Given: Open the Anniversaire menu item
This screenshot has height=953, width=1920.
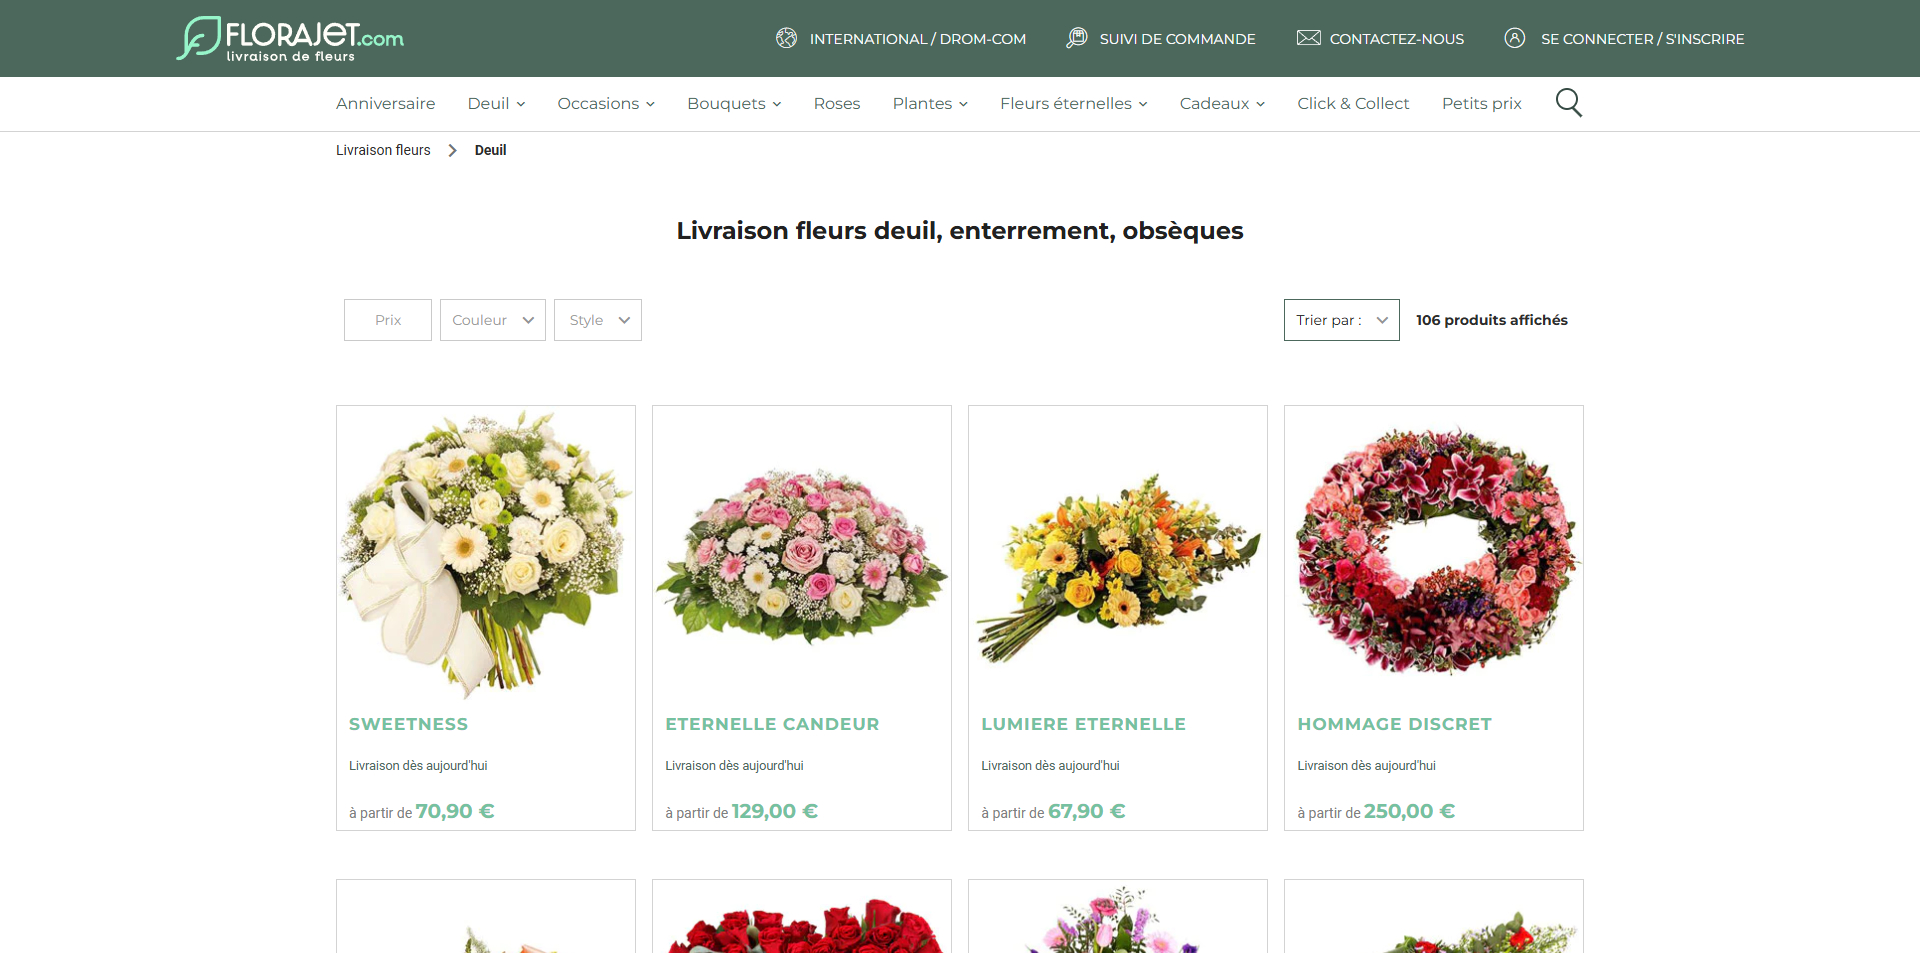Looking at the screenshot, I should [386, 103].
